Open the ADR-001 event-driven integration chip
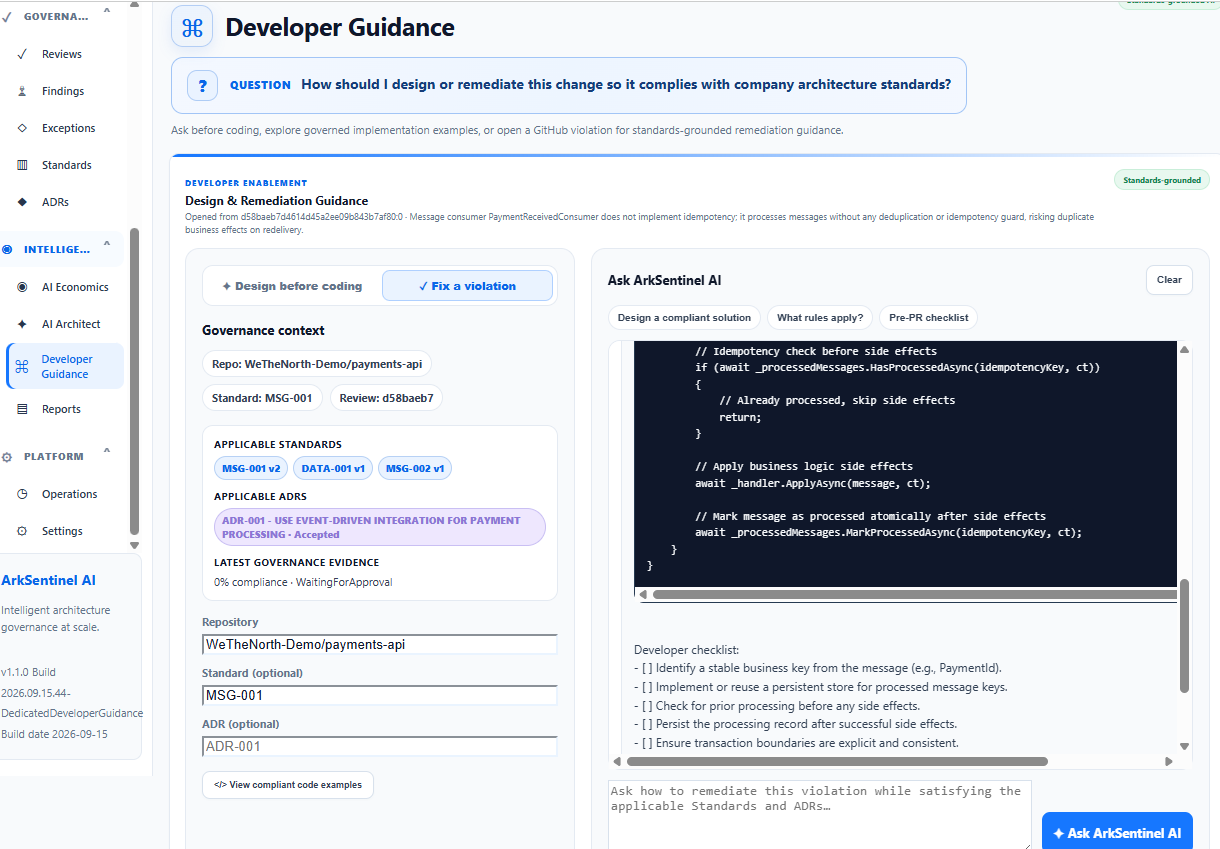The height and width of the screenshot is (849, 1220). (x=380, y=527)
